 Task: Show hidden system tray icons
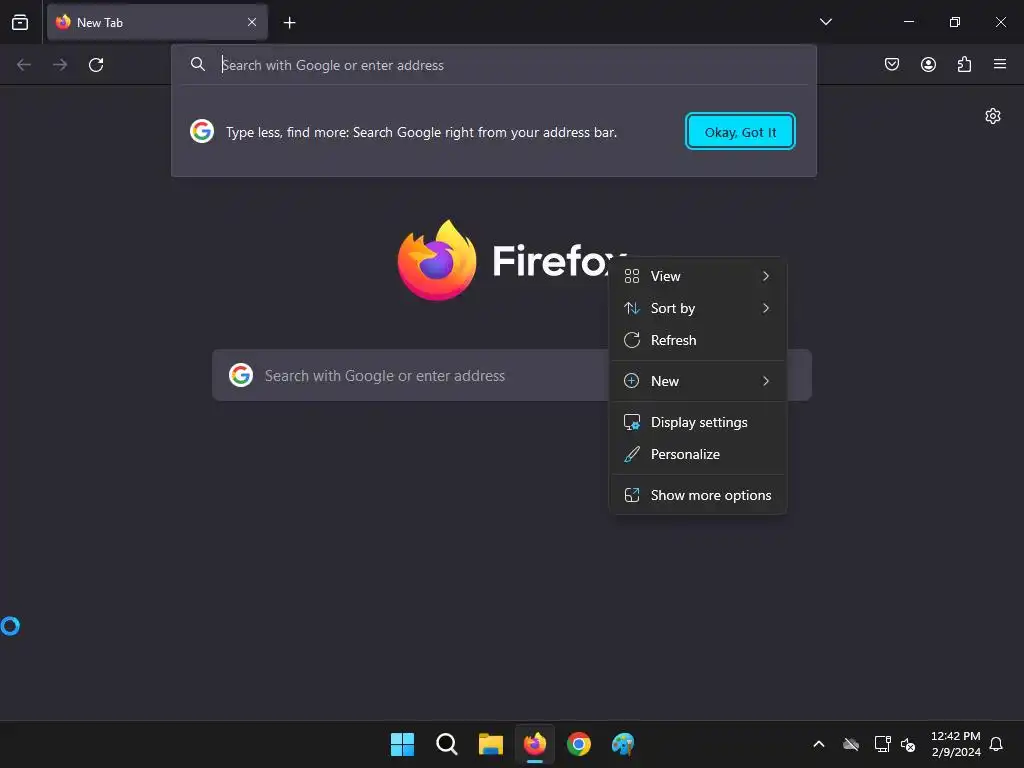pos(818,744)
